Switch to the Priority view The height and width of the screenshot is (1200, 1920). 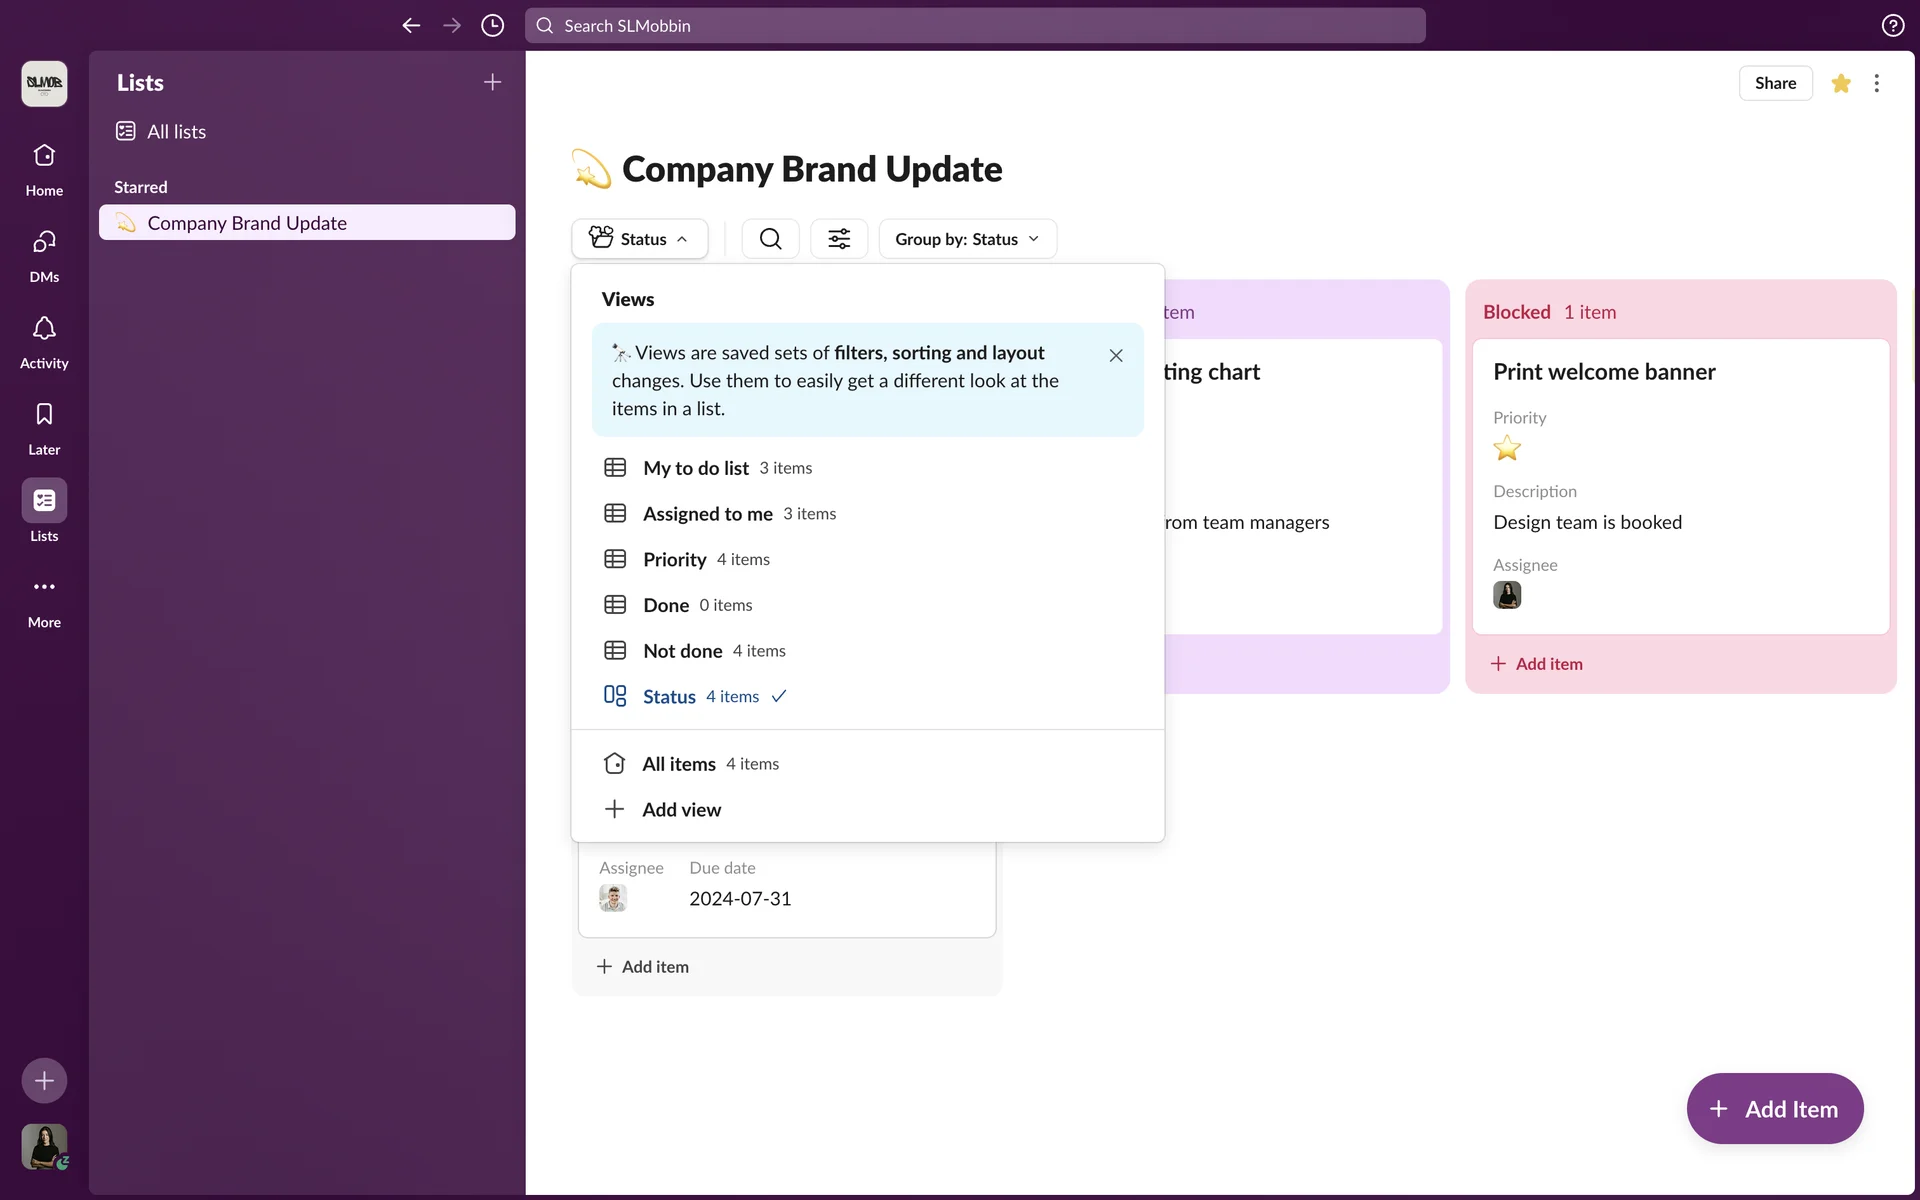(x=674, y=560)
